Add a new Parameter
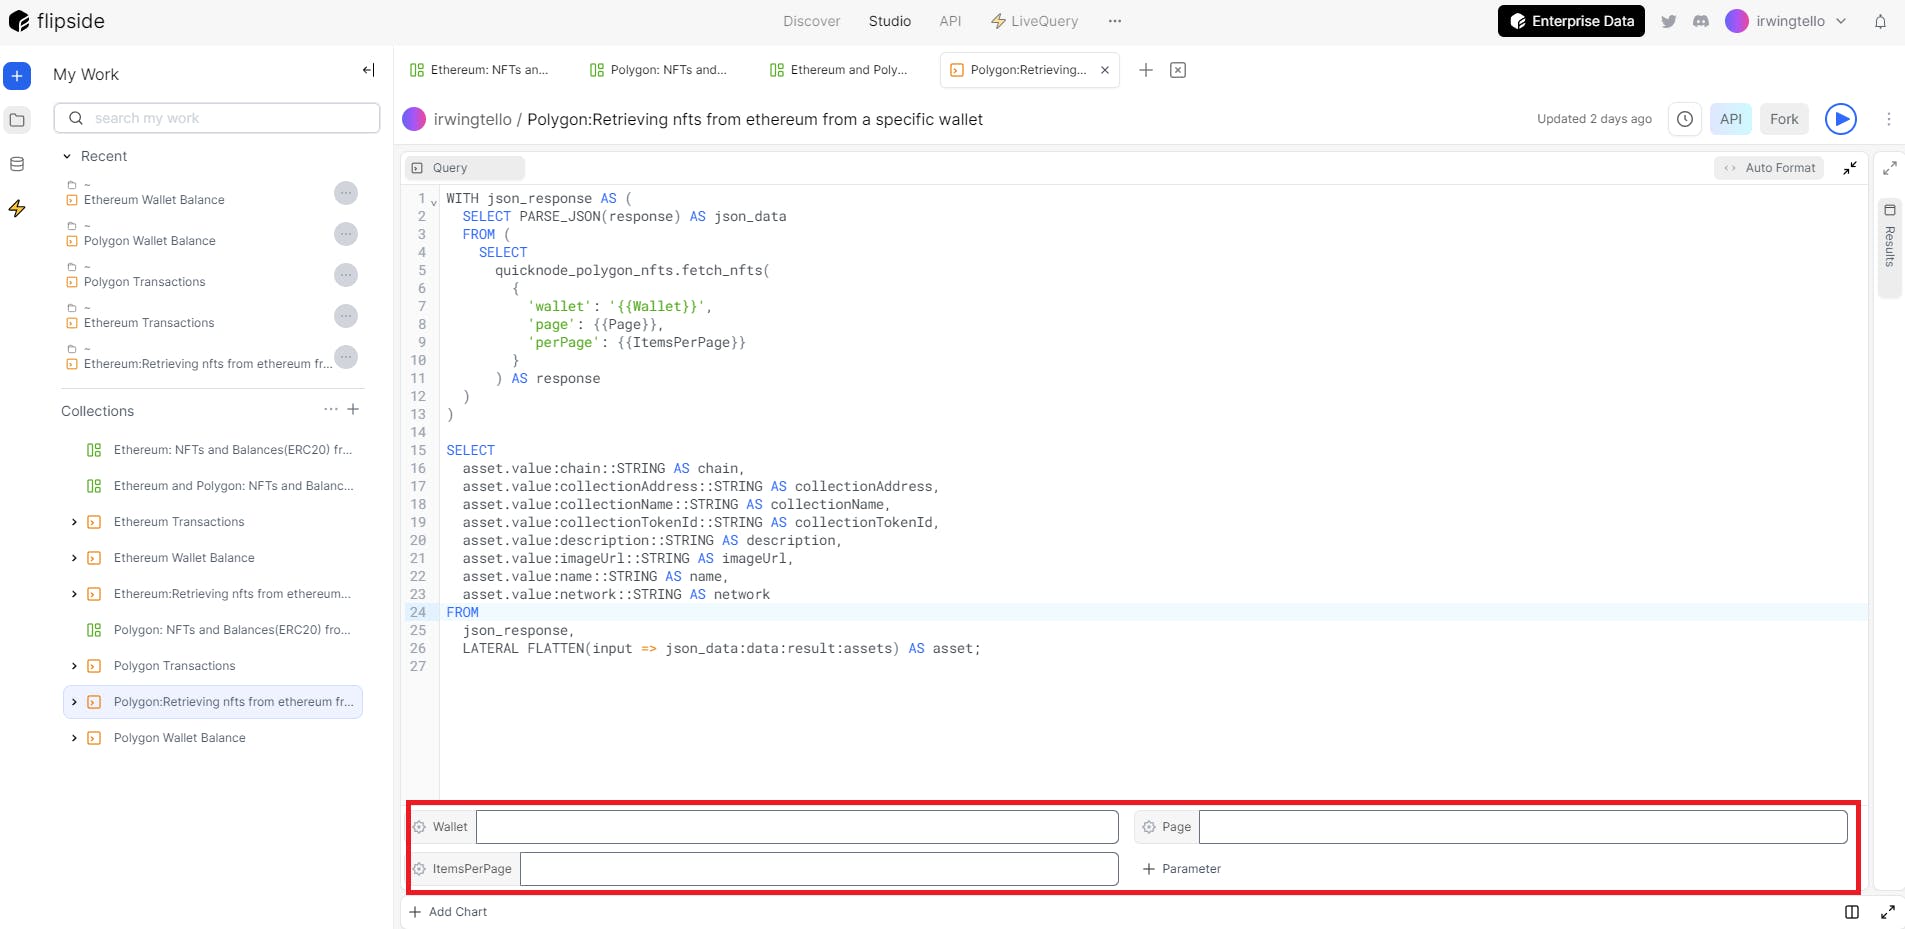 pos(1182,869)
